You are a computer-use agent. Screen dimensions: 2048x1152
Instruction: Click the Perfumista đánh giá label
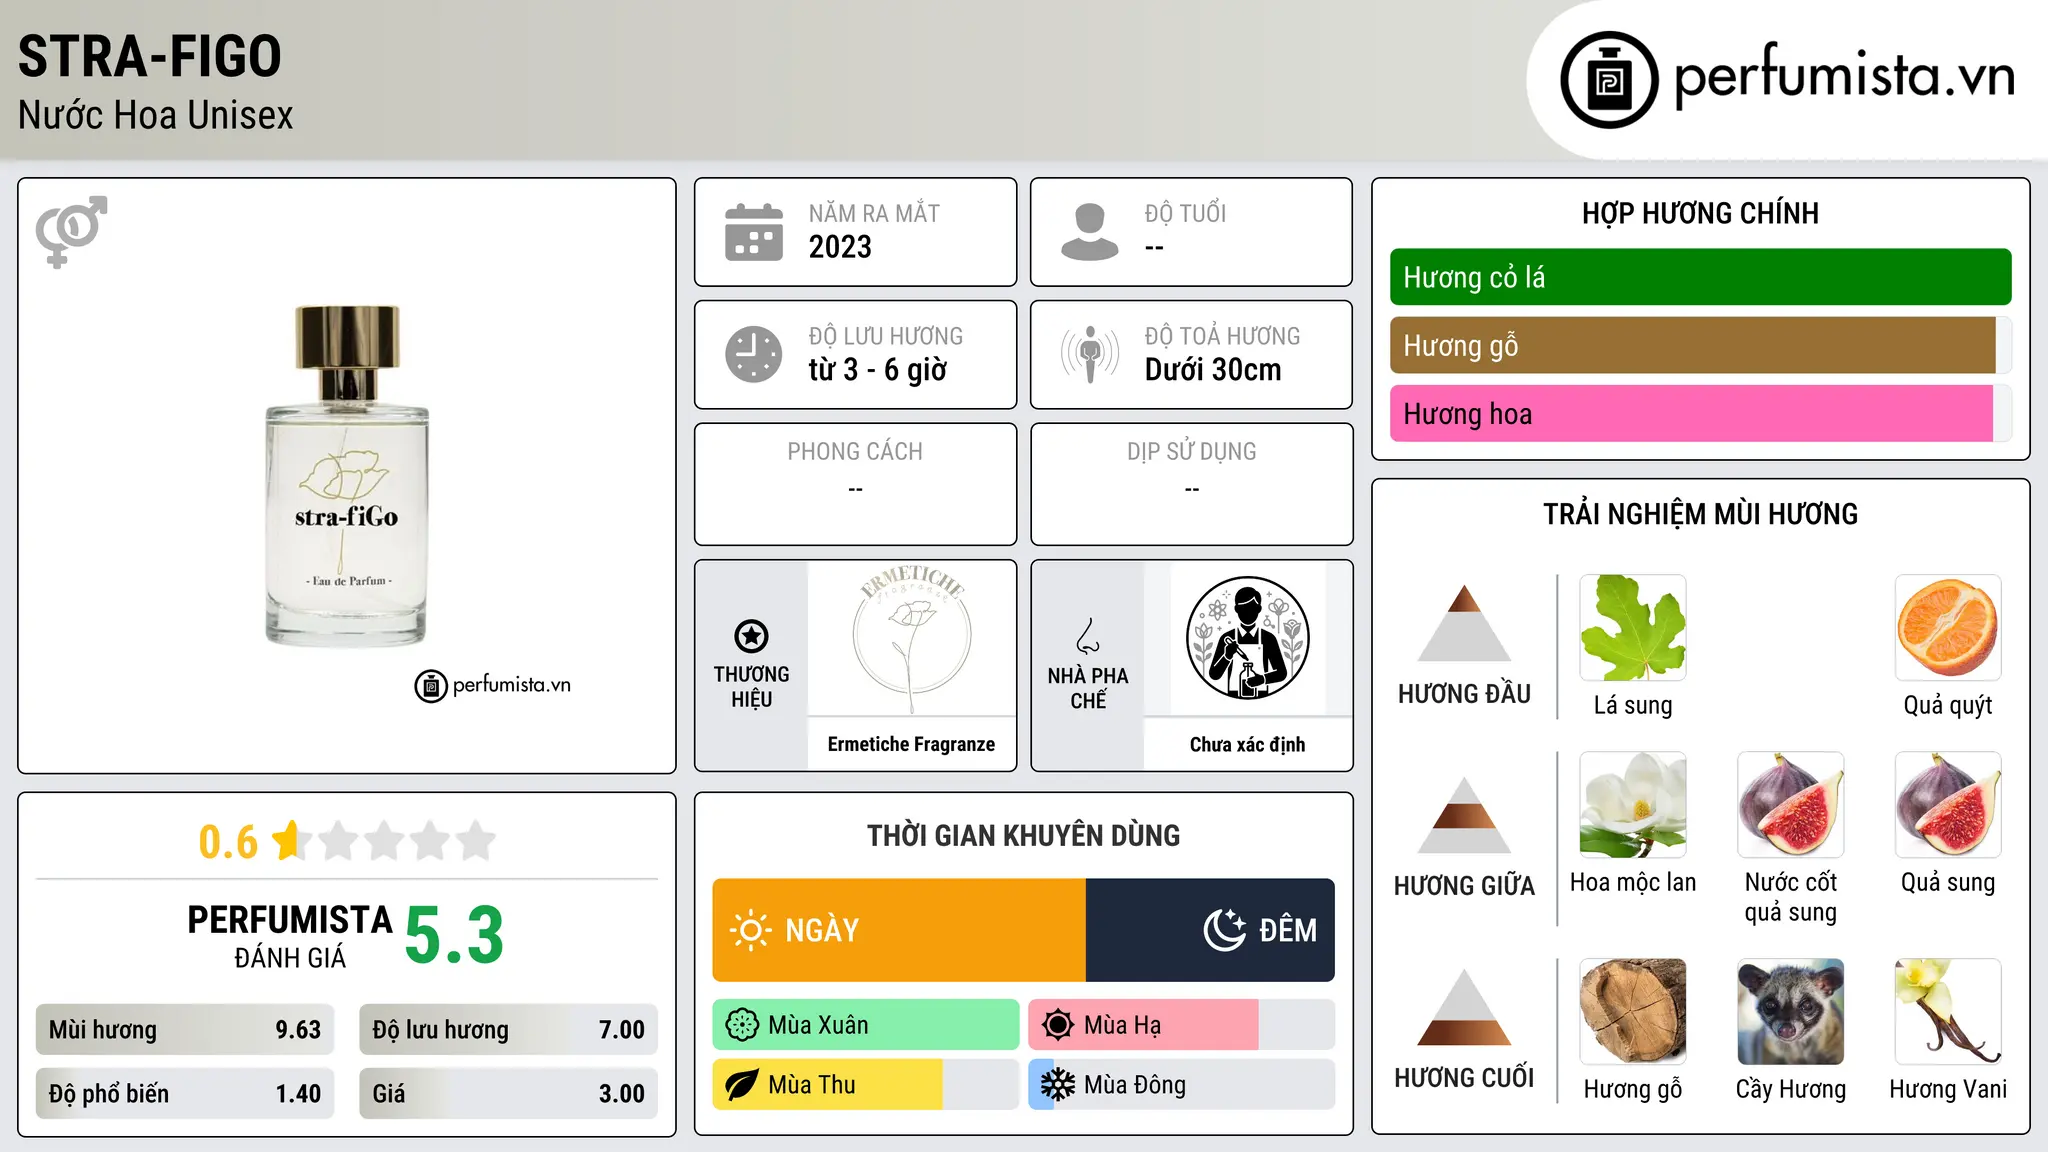click(290, 937)
